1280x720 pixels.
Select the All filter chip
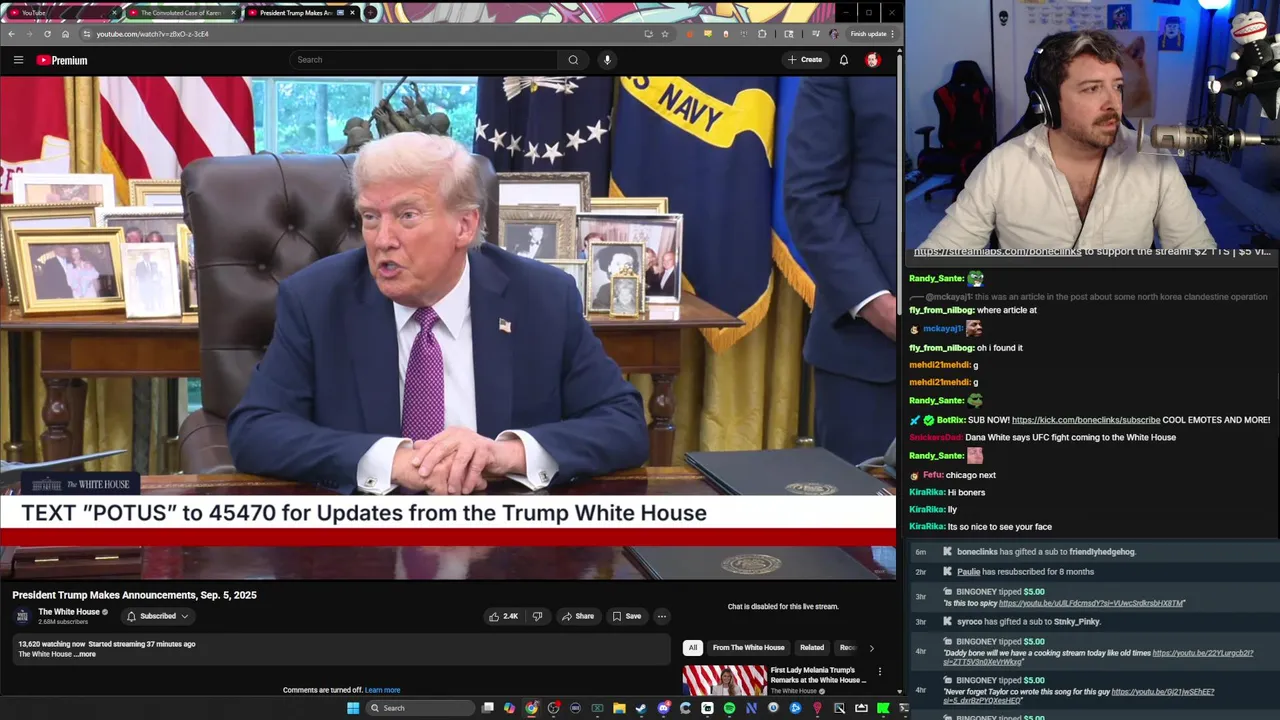click(692, 648)
